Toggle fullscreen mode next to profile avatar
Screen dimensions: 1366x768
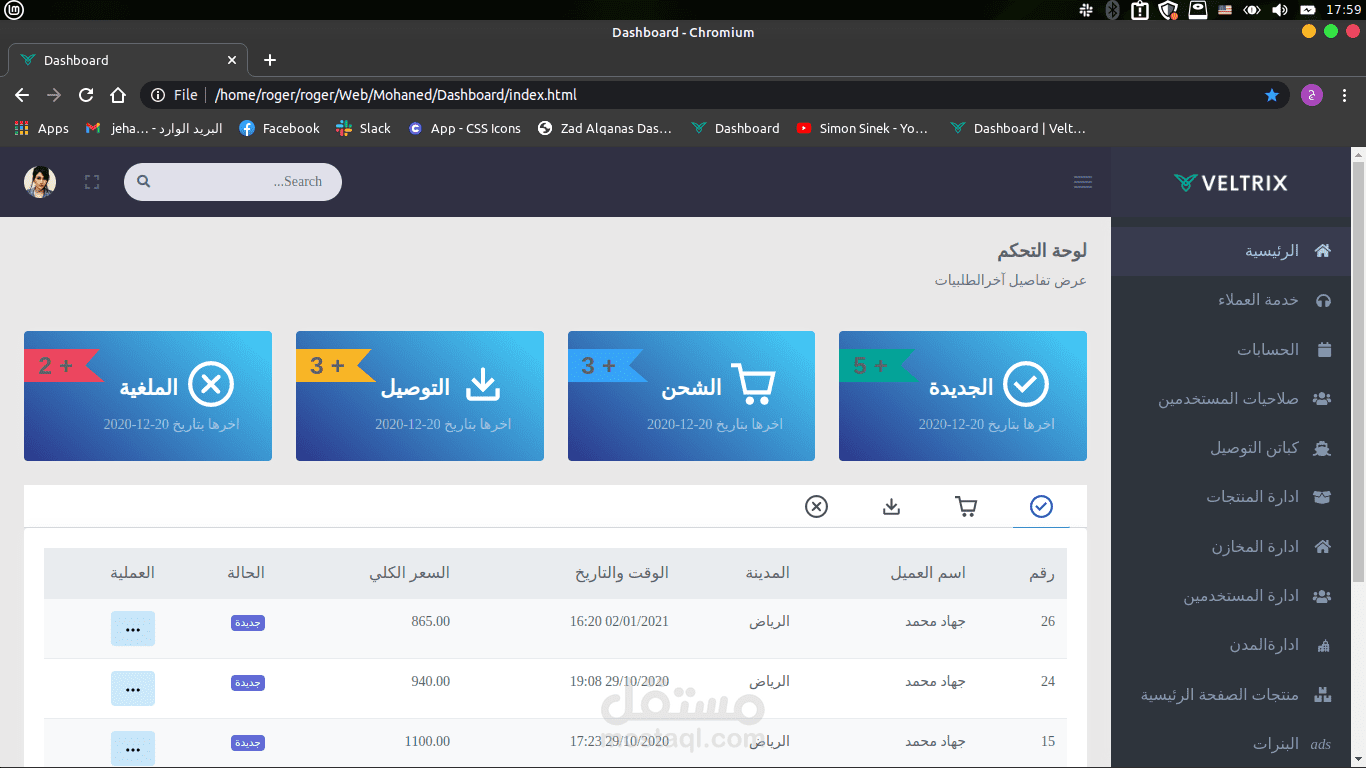pyautogui.click(x=91, y=182)
